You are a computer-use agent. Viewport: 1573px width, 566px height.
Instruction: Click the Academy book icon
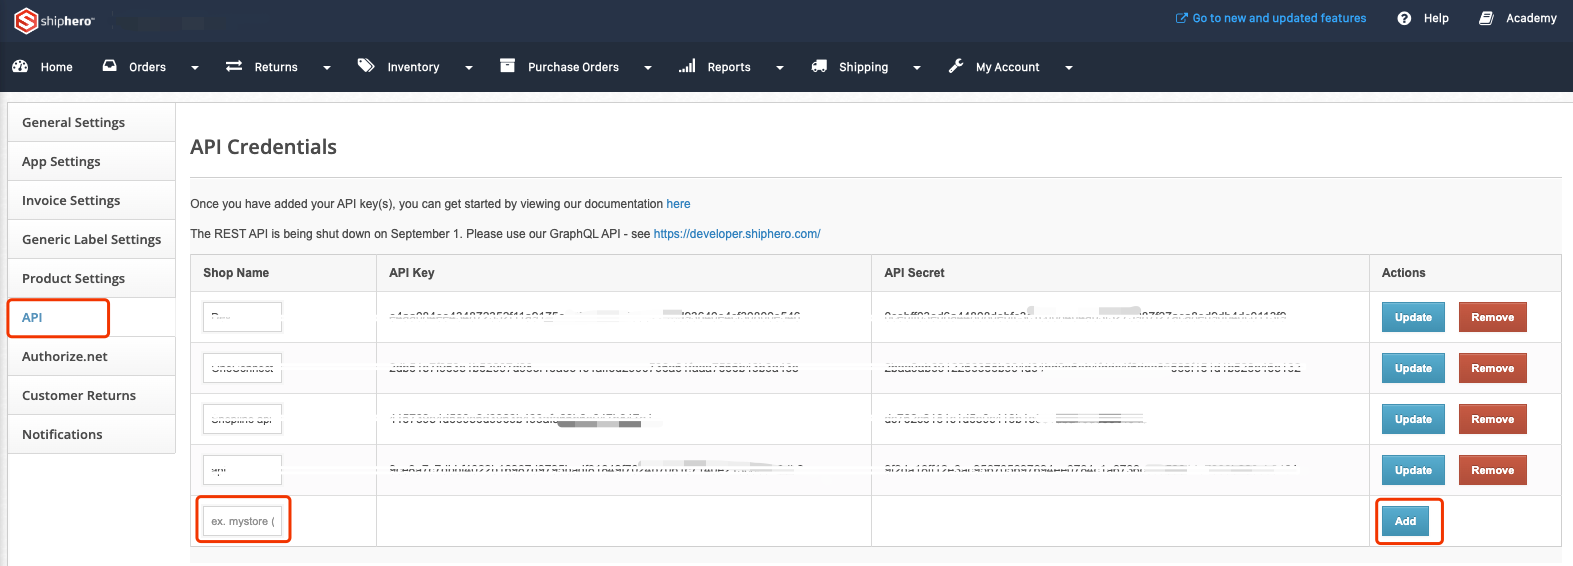coord(1486,18)
